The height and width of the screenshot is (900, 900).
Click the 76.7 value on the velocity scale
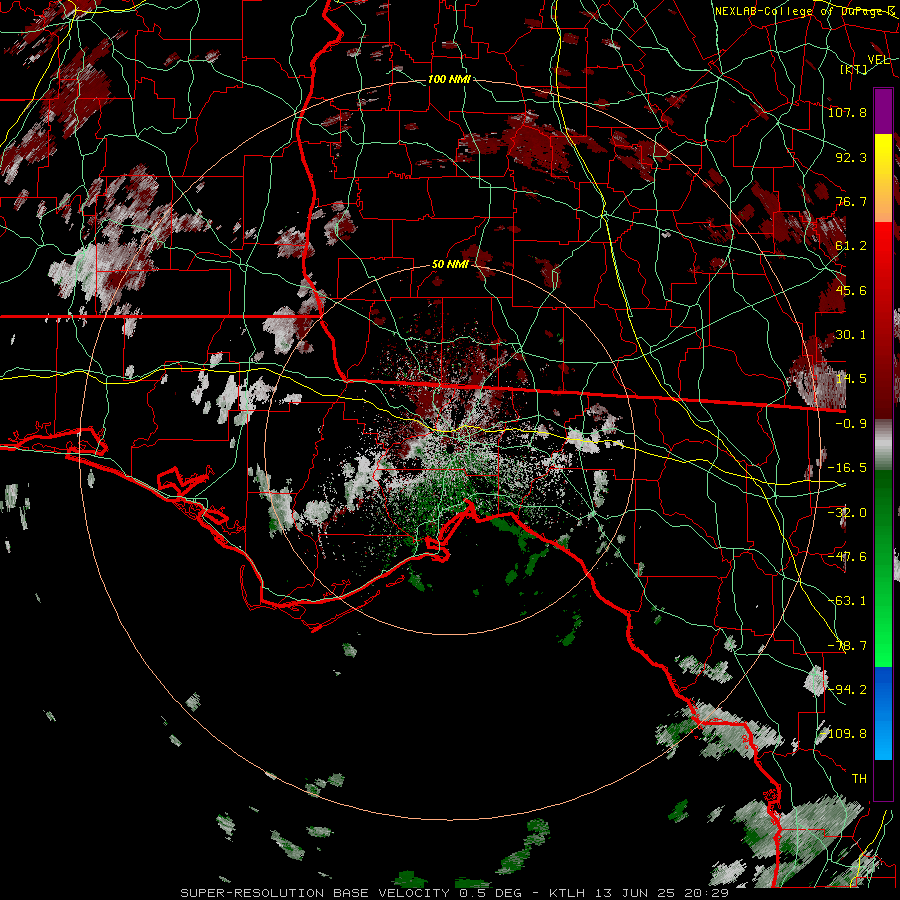pyautogui.click(x=851, y=201)
